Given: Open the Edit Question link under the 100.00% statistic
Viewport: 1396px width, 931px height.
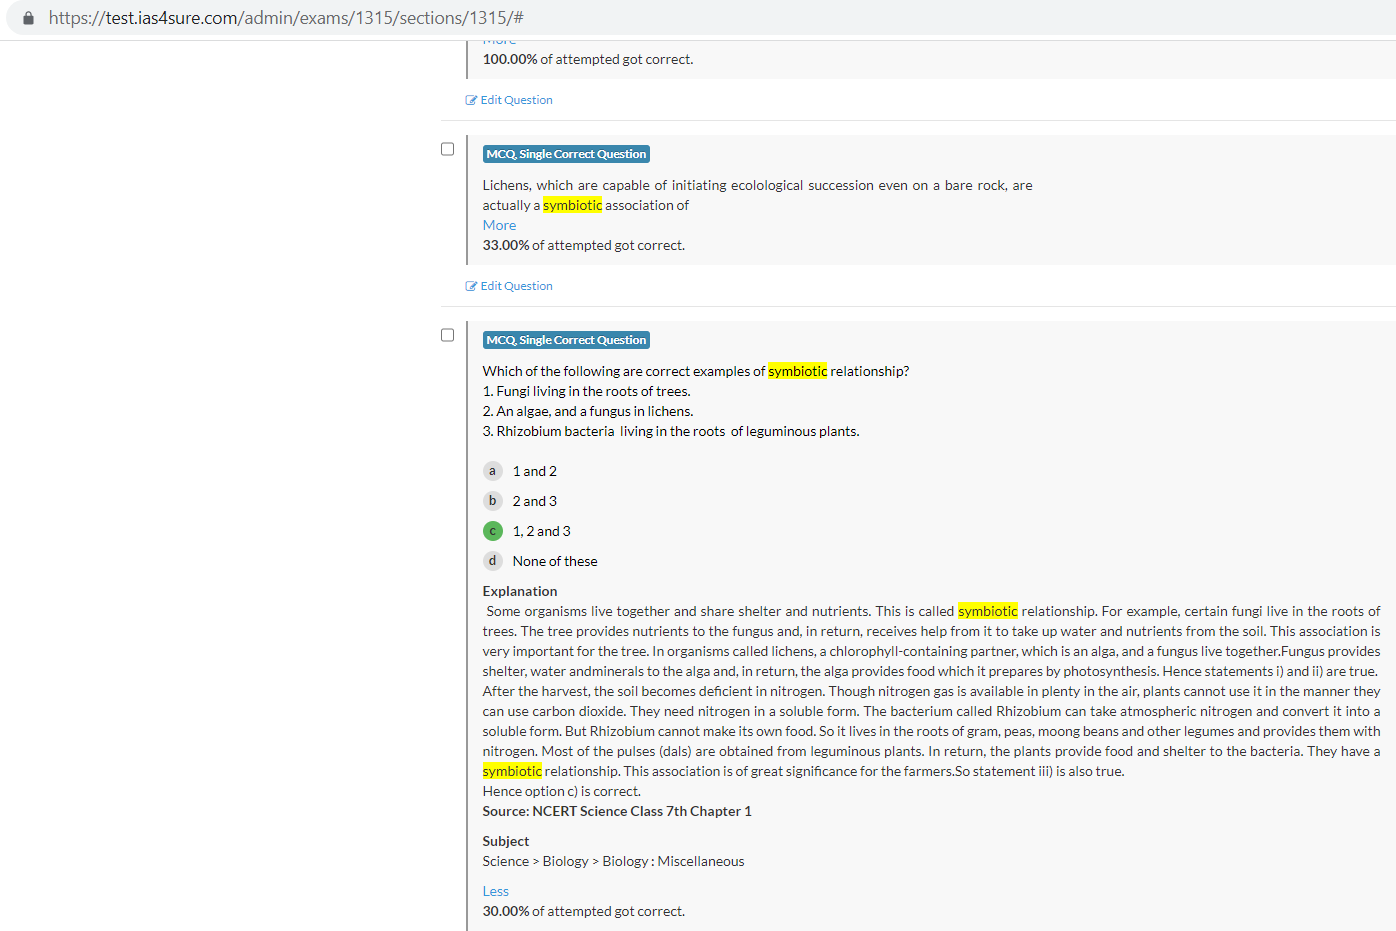Looking at the screenshot, I should click(x=516, y=100).
